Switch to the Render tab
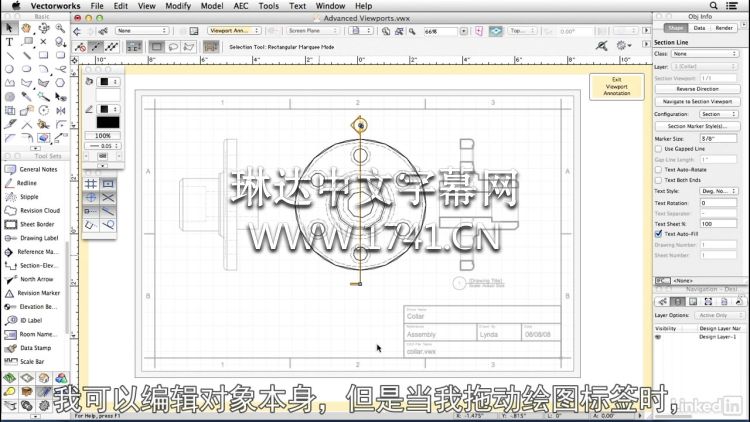Image resolution: width=750 pixels, height=422 pixels. pyautogui.click(x=724, y=28)
